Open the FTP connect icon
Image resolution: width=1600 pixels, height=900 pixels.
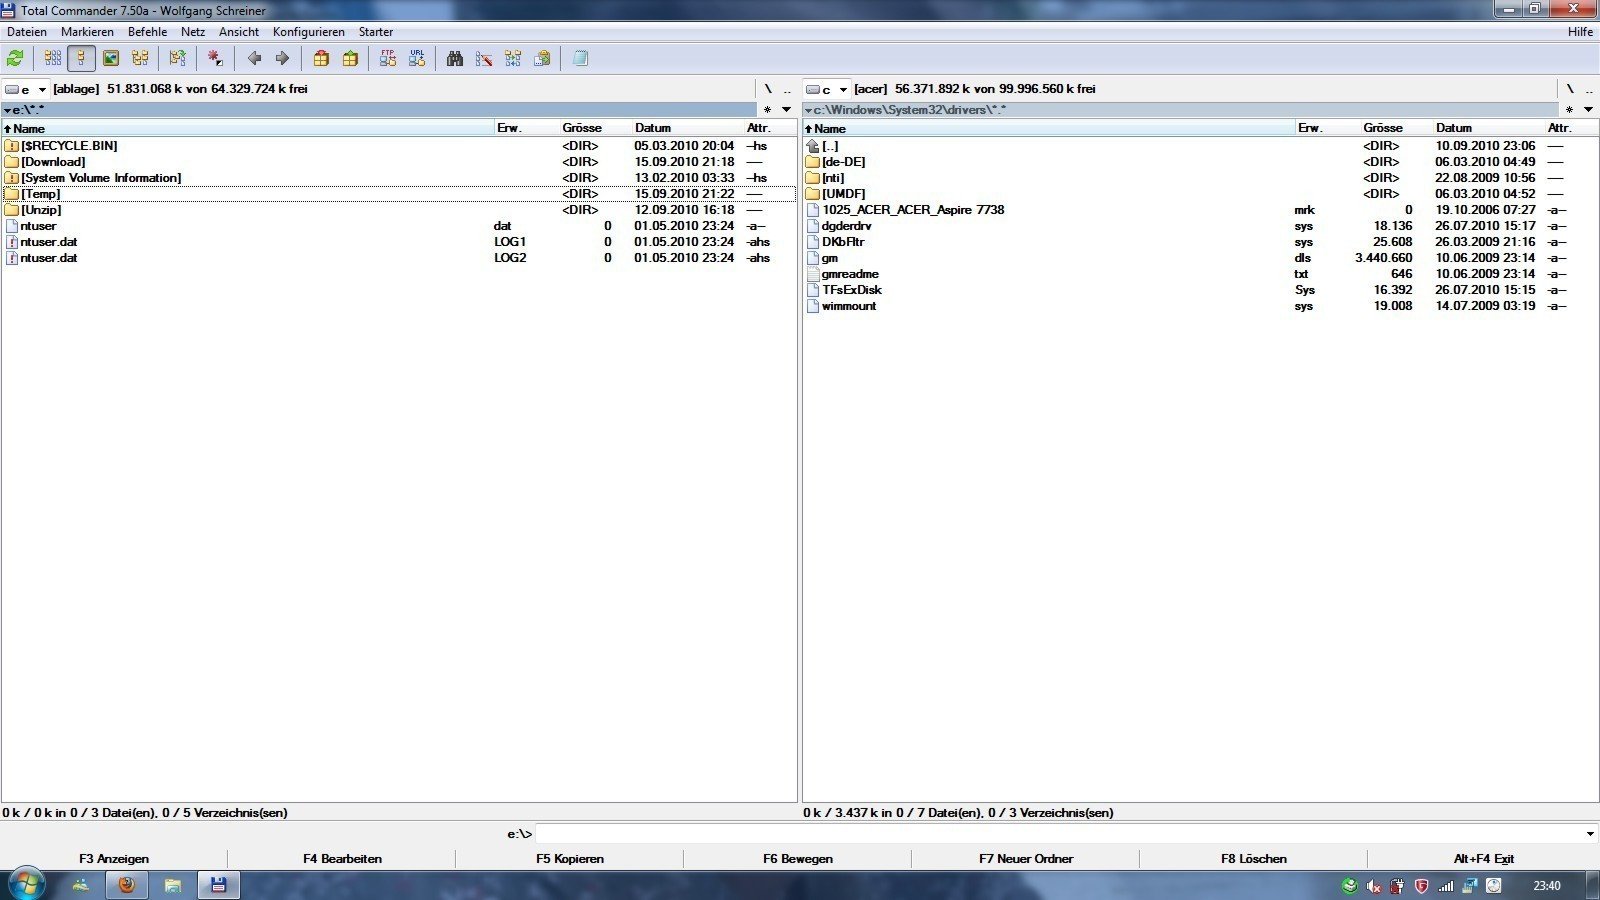388,59
